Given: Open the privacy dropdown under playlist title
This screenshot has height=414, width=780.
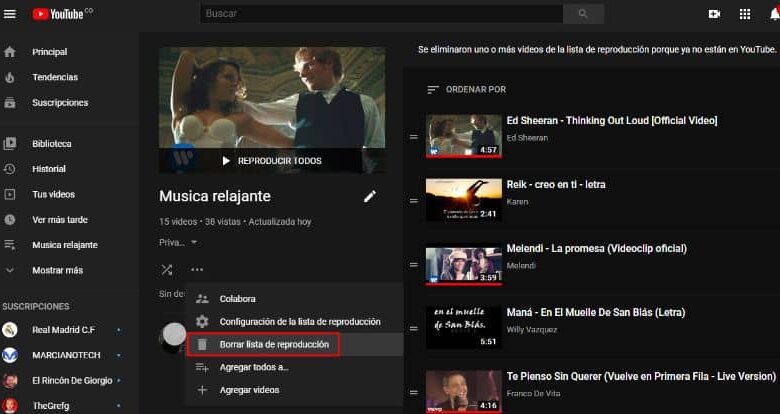Looking at the screenshot, I should [178, 242].
